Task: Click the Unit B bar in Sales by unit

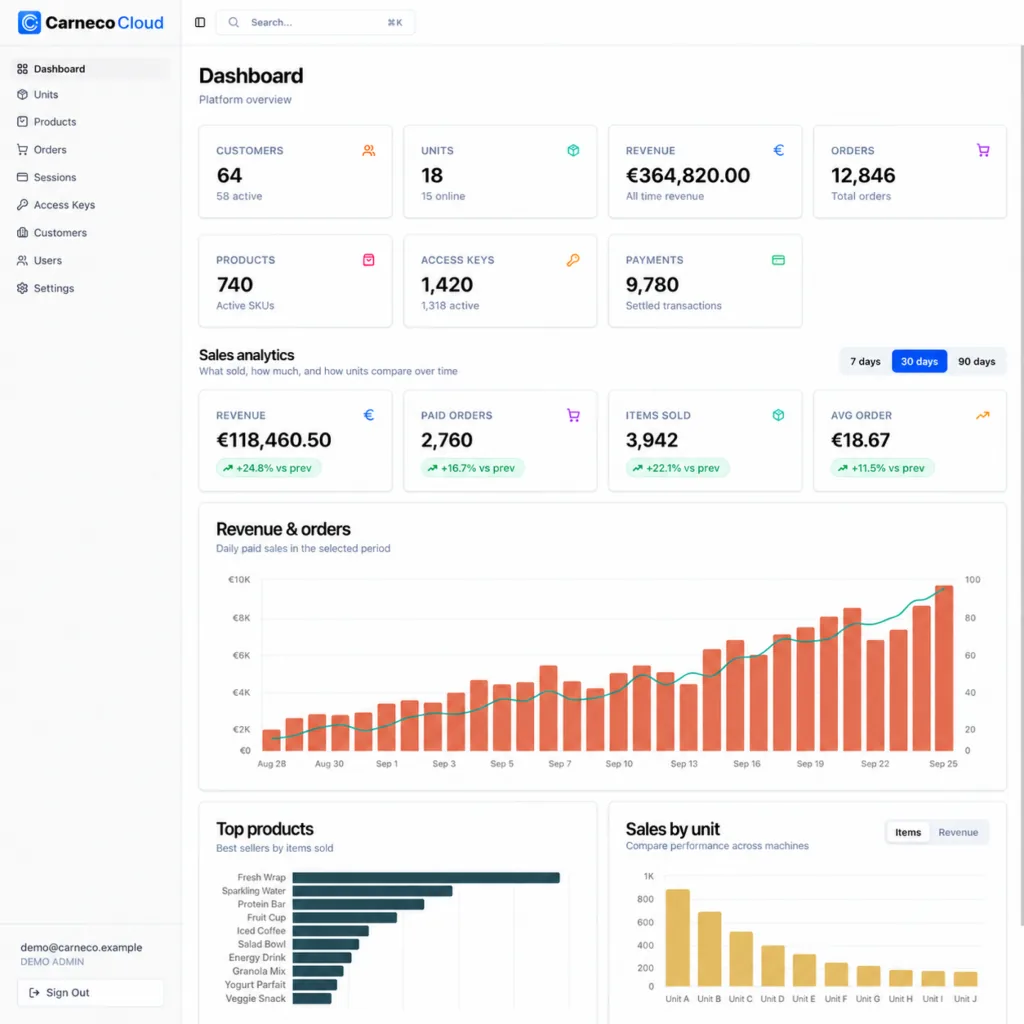Action: [x=709, y=949]
